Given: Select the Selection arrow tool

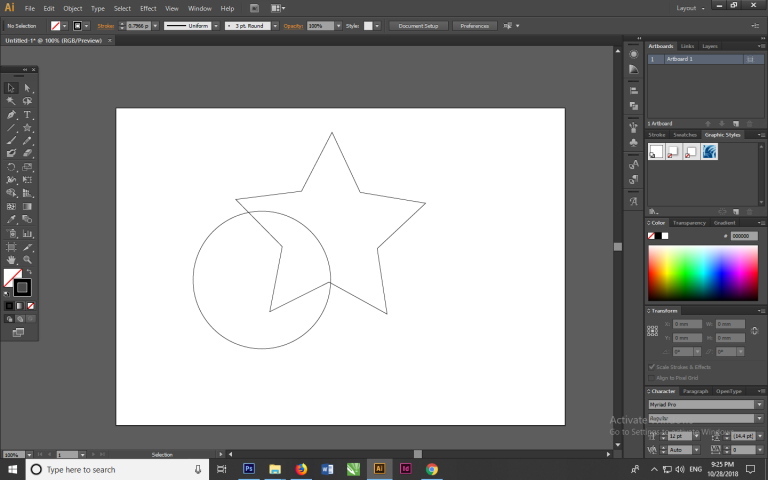Looking at the screenshot, I should pos(11,88).
